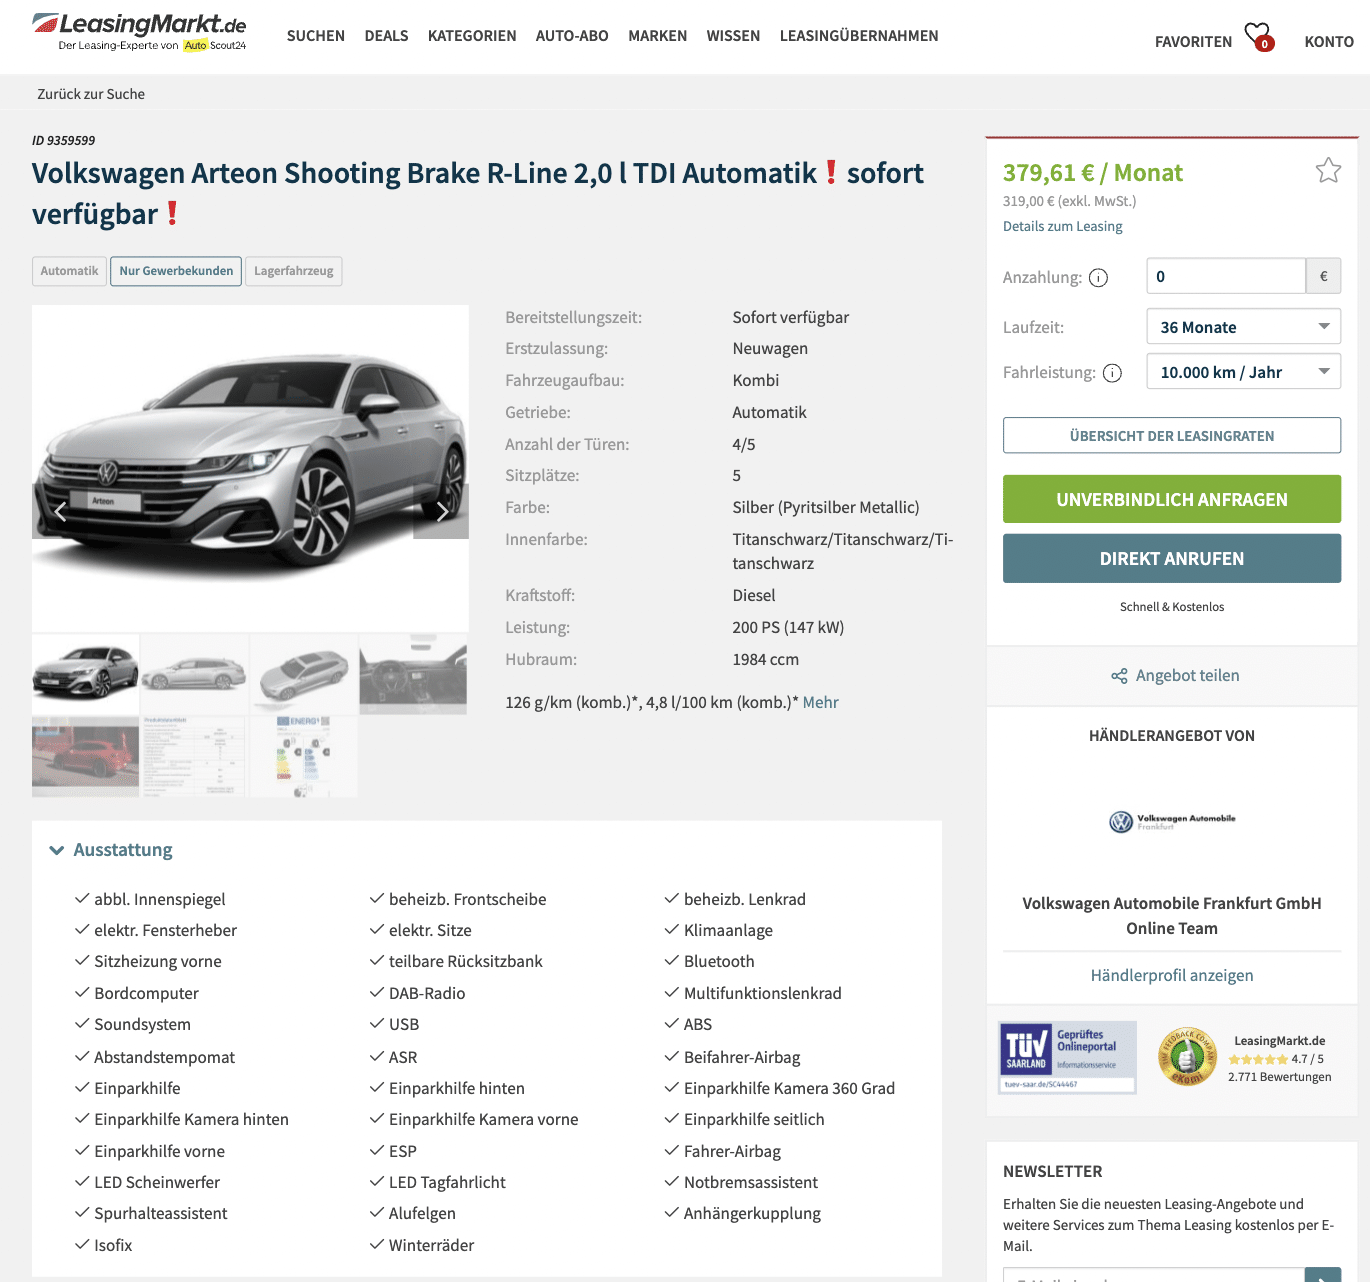The width and height of the screenshot is (1370, 1282).
Task: Click the Lagerfahrzeug tag
Action: tap(294, 271)
